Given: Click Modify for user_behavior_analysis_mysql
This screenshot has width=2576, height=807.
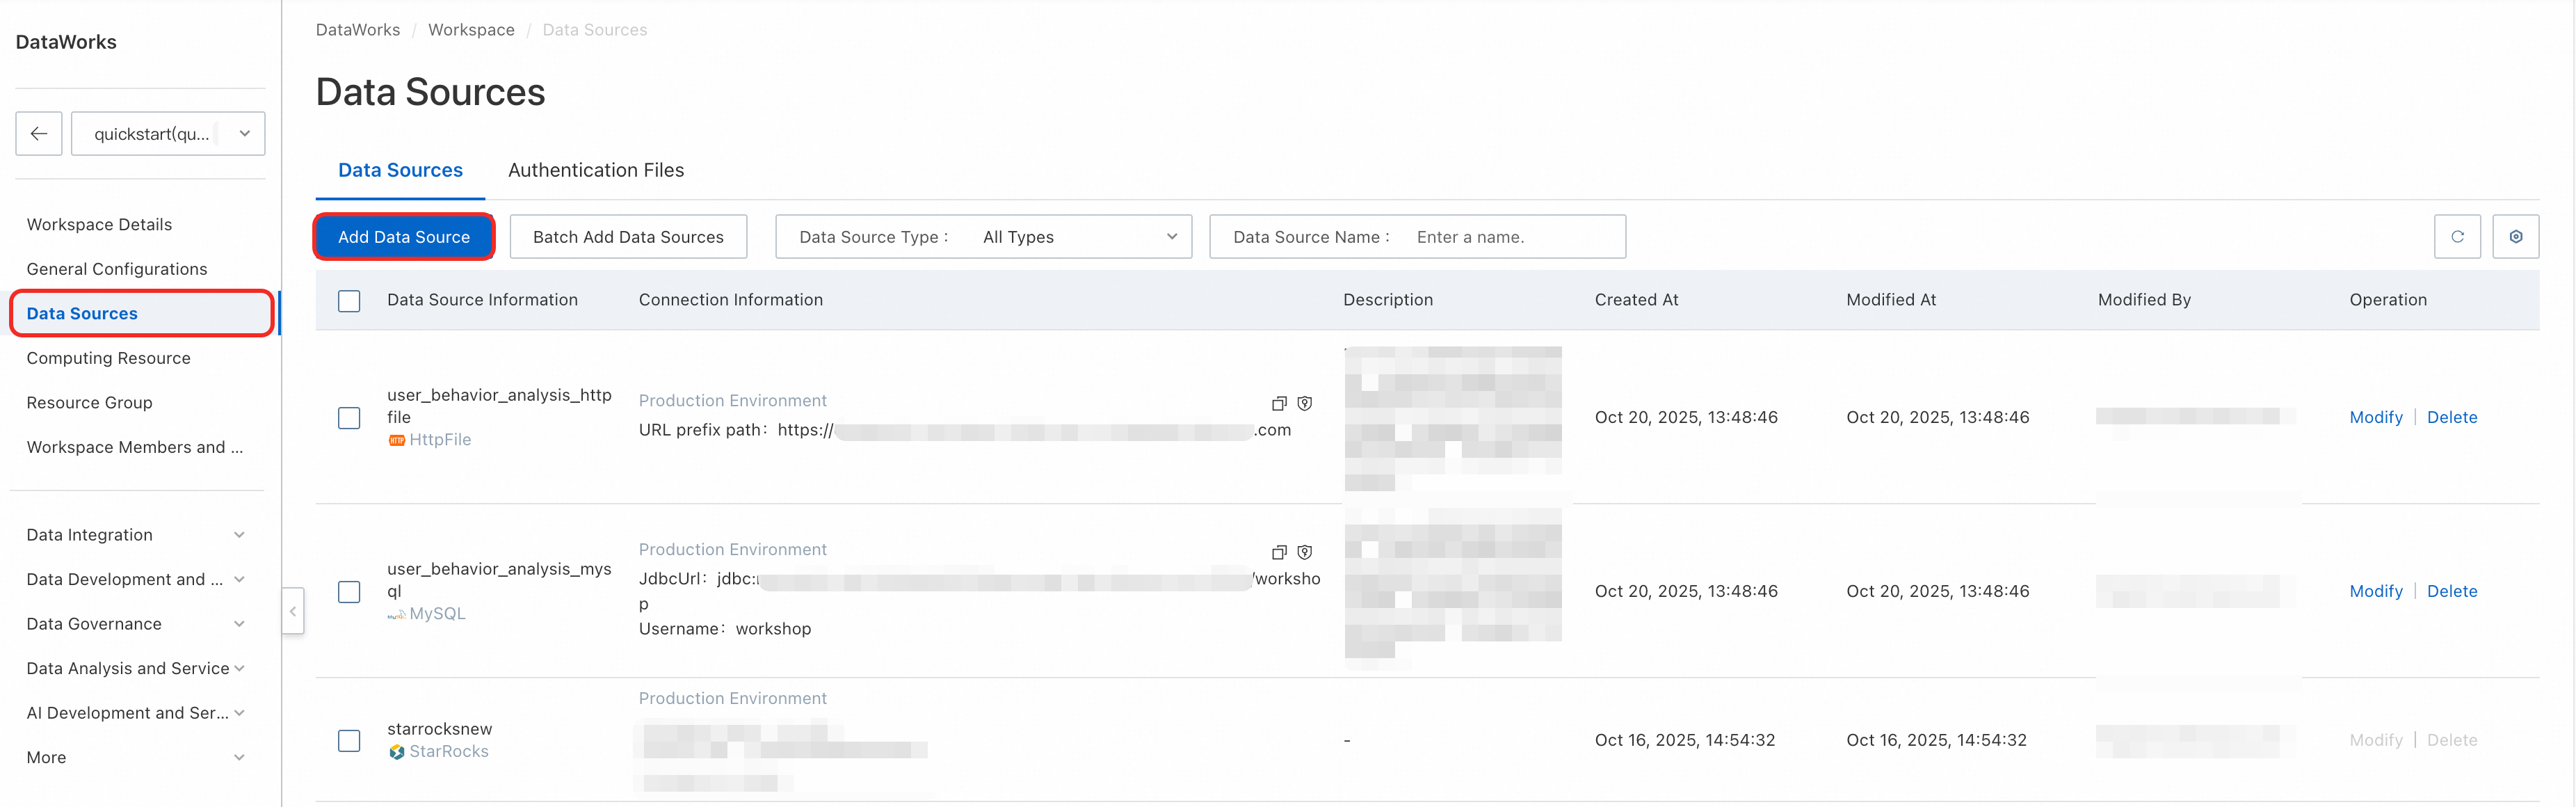Looking at the screenshot, I should [x=2375, y=591].
